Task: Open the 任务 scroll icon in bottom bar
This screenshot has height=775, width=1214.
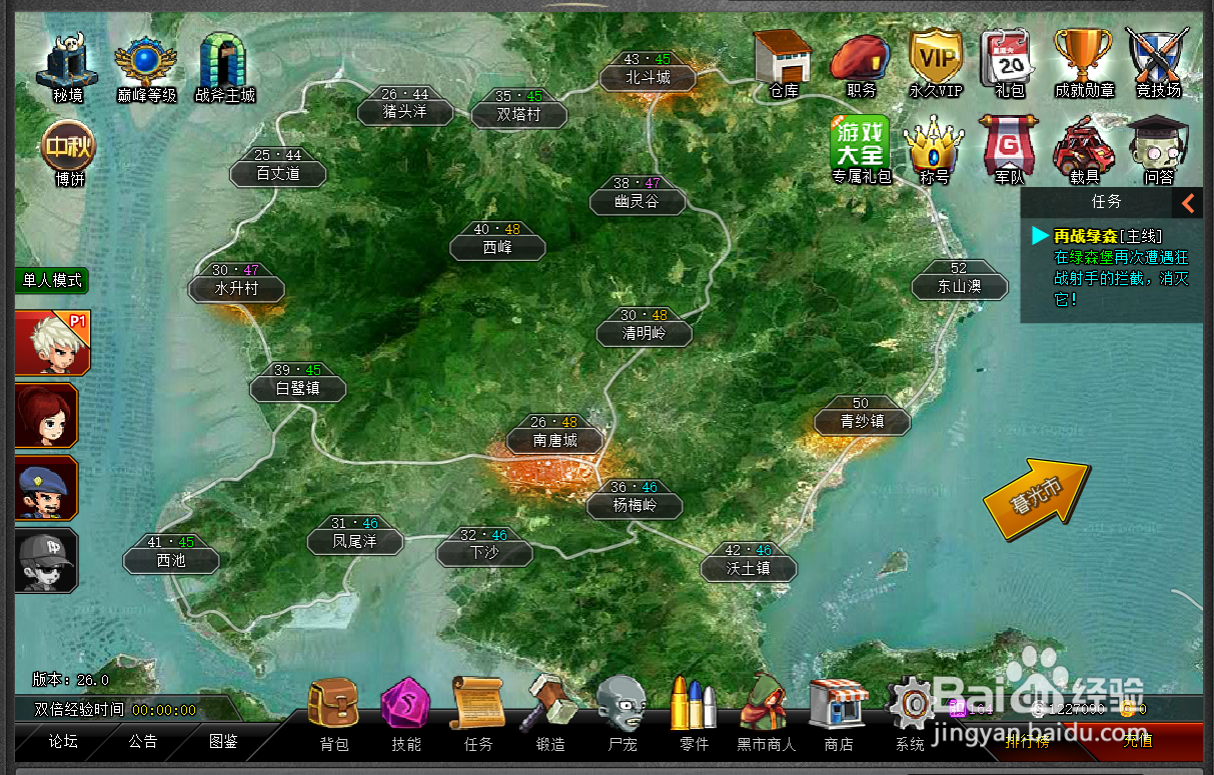Action: tap(479, 715)
